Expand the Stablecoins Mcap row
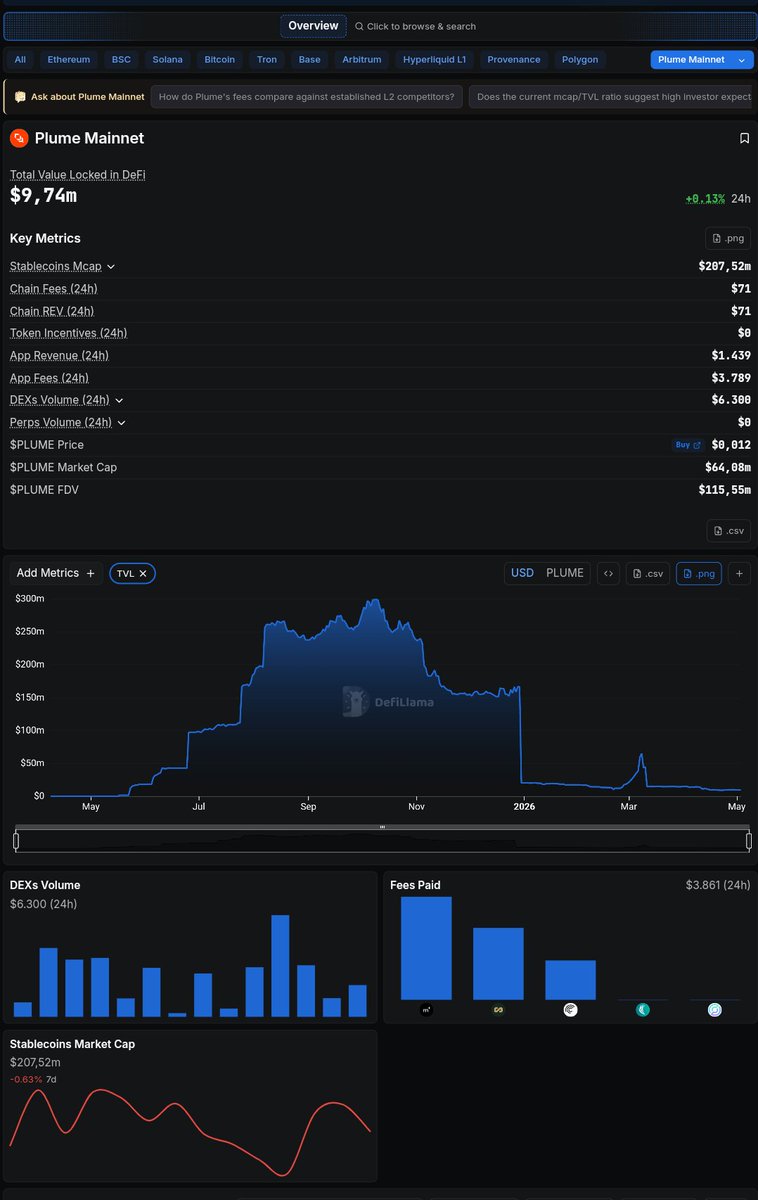Viewport: 758px width, 1200px height. tap(111, 267)
